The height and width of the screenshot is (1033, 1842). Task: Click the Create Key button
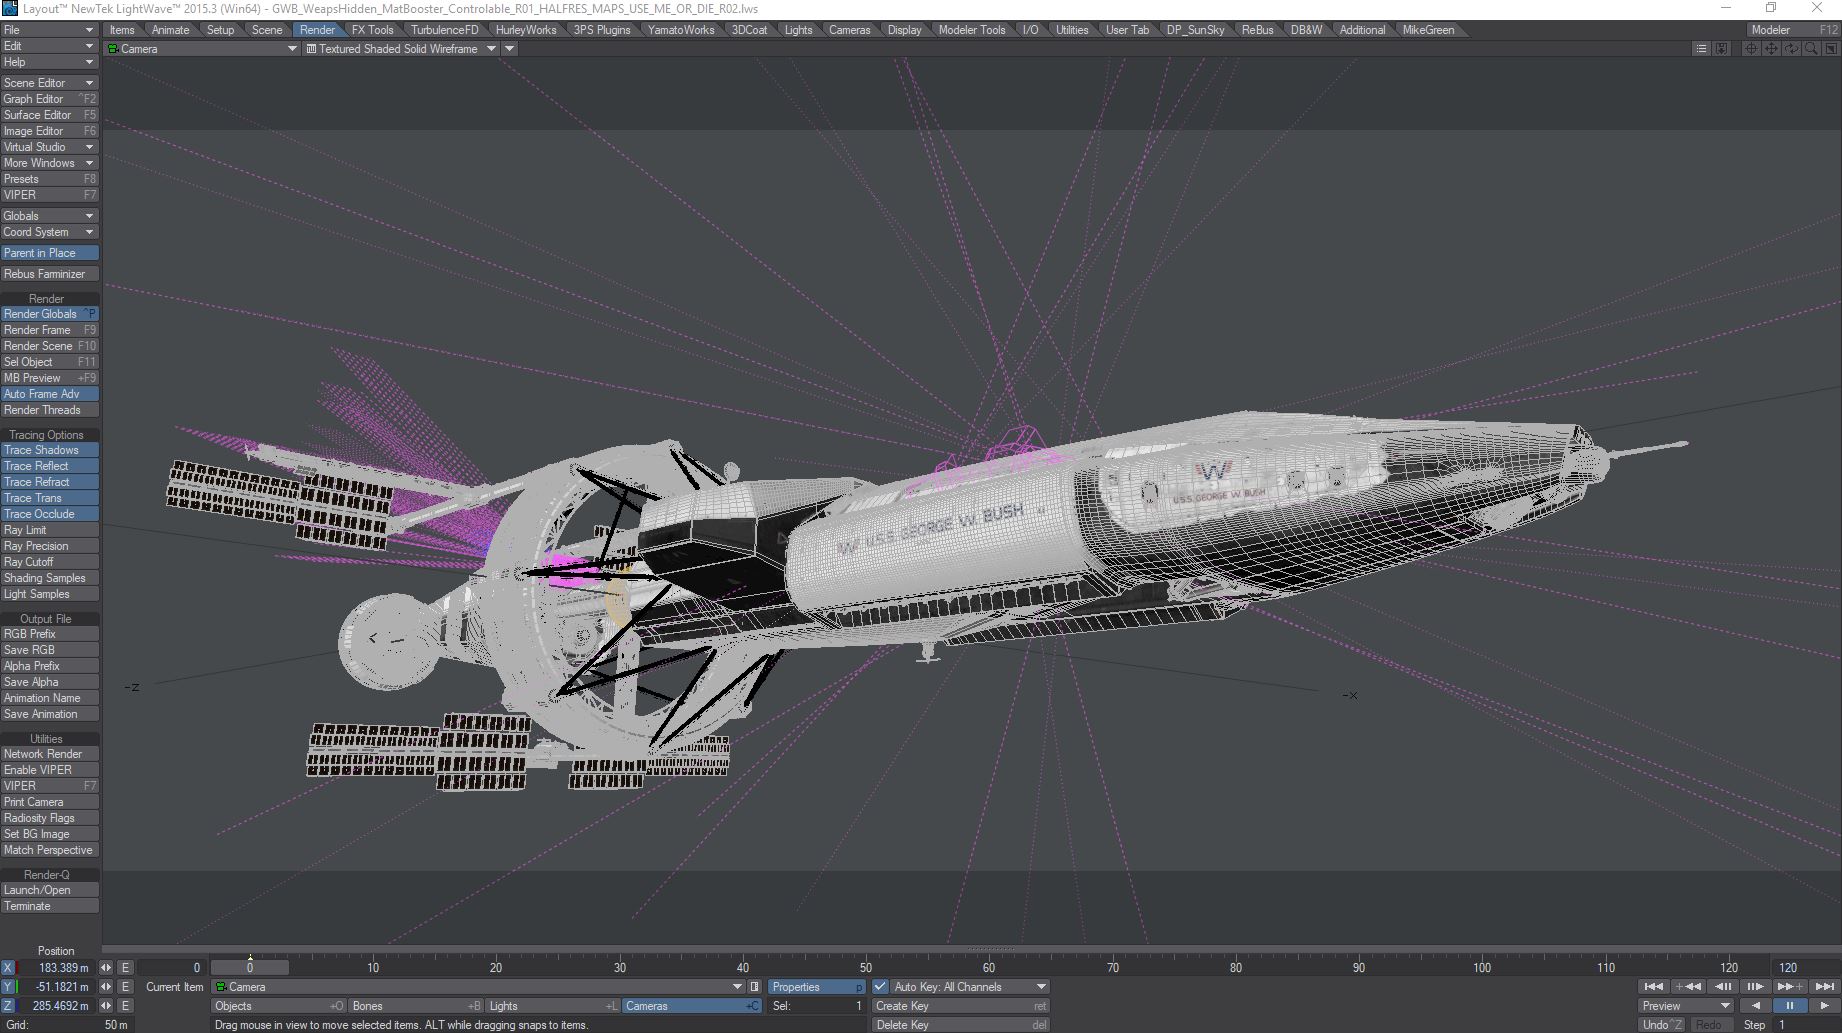[960, 1006]
